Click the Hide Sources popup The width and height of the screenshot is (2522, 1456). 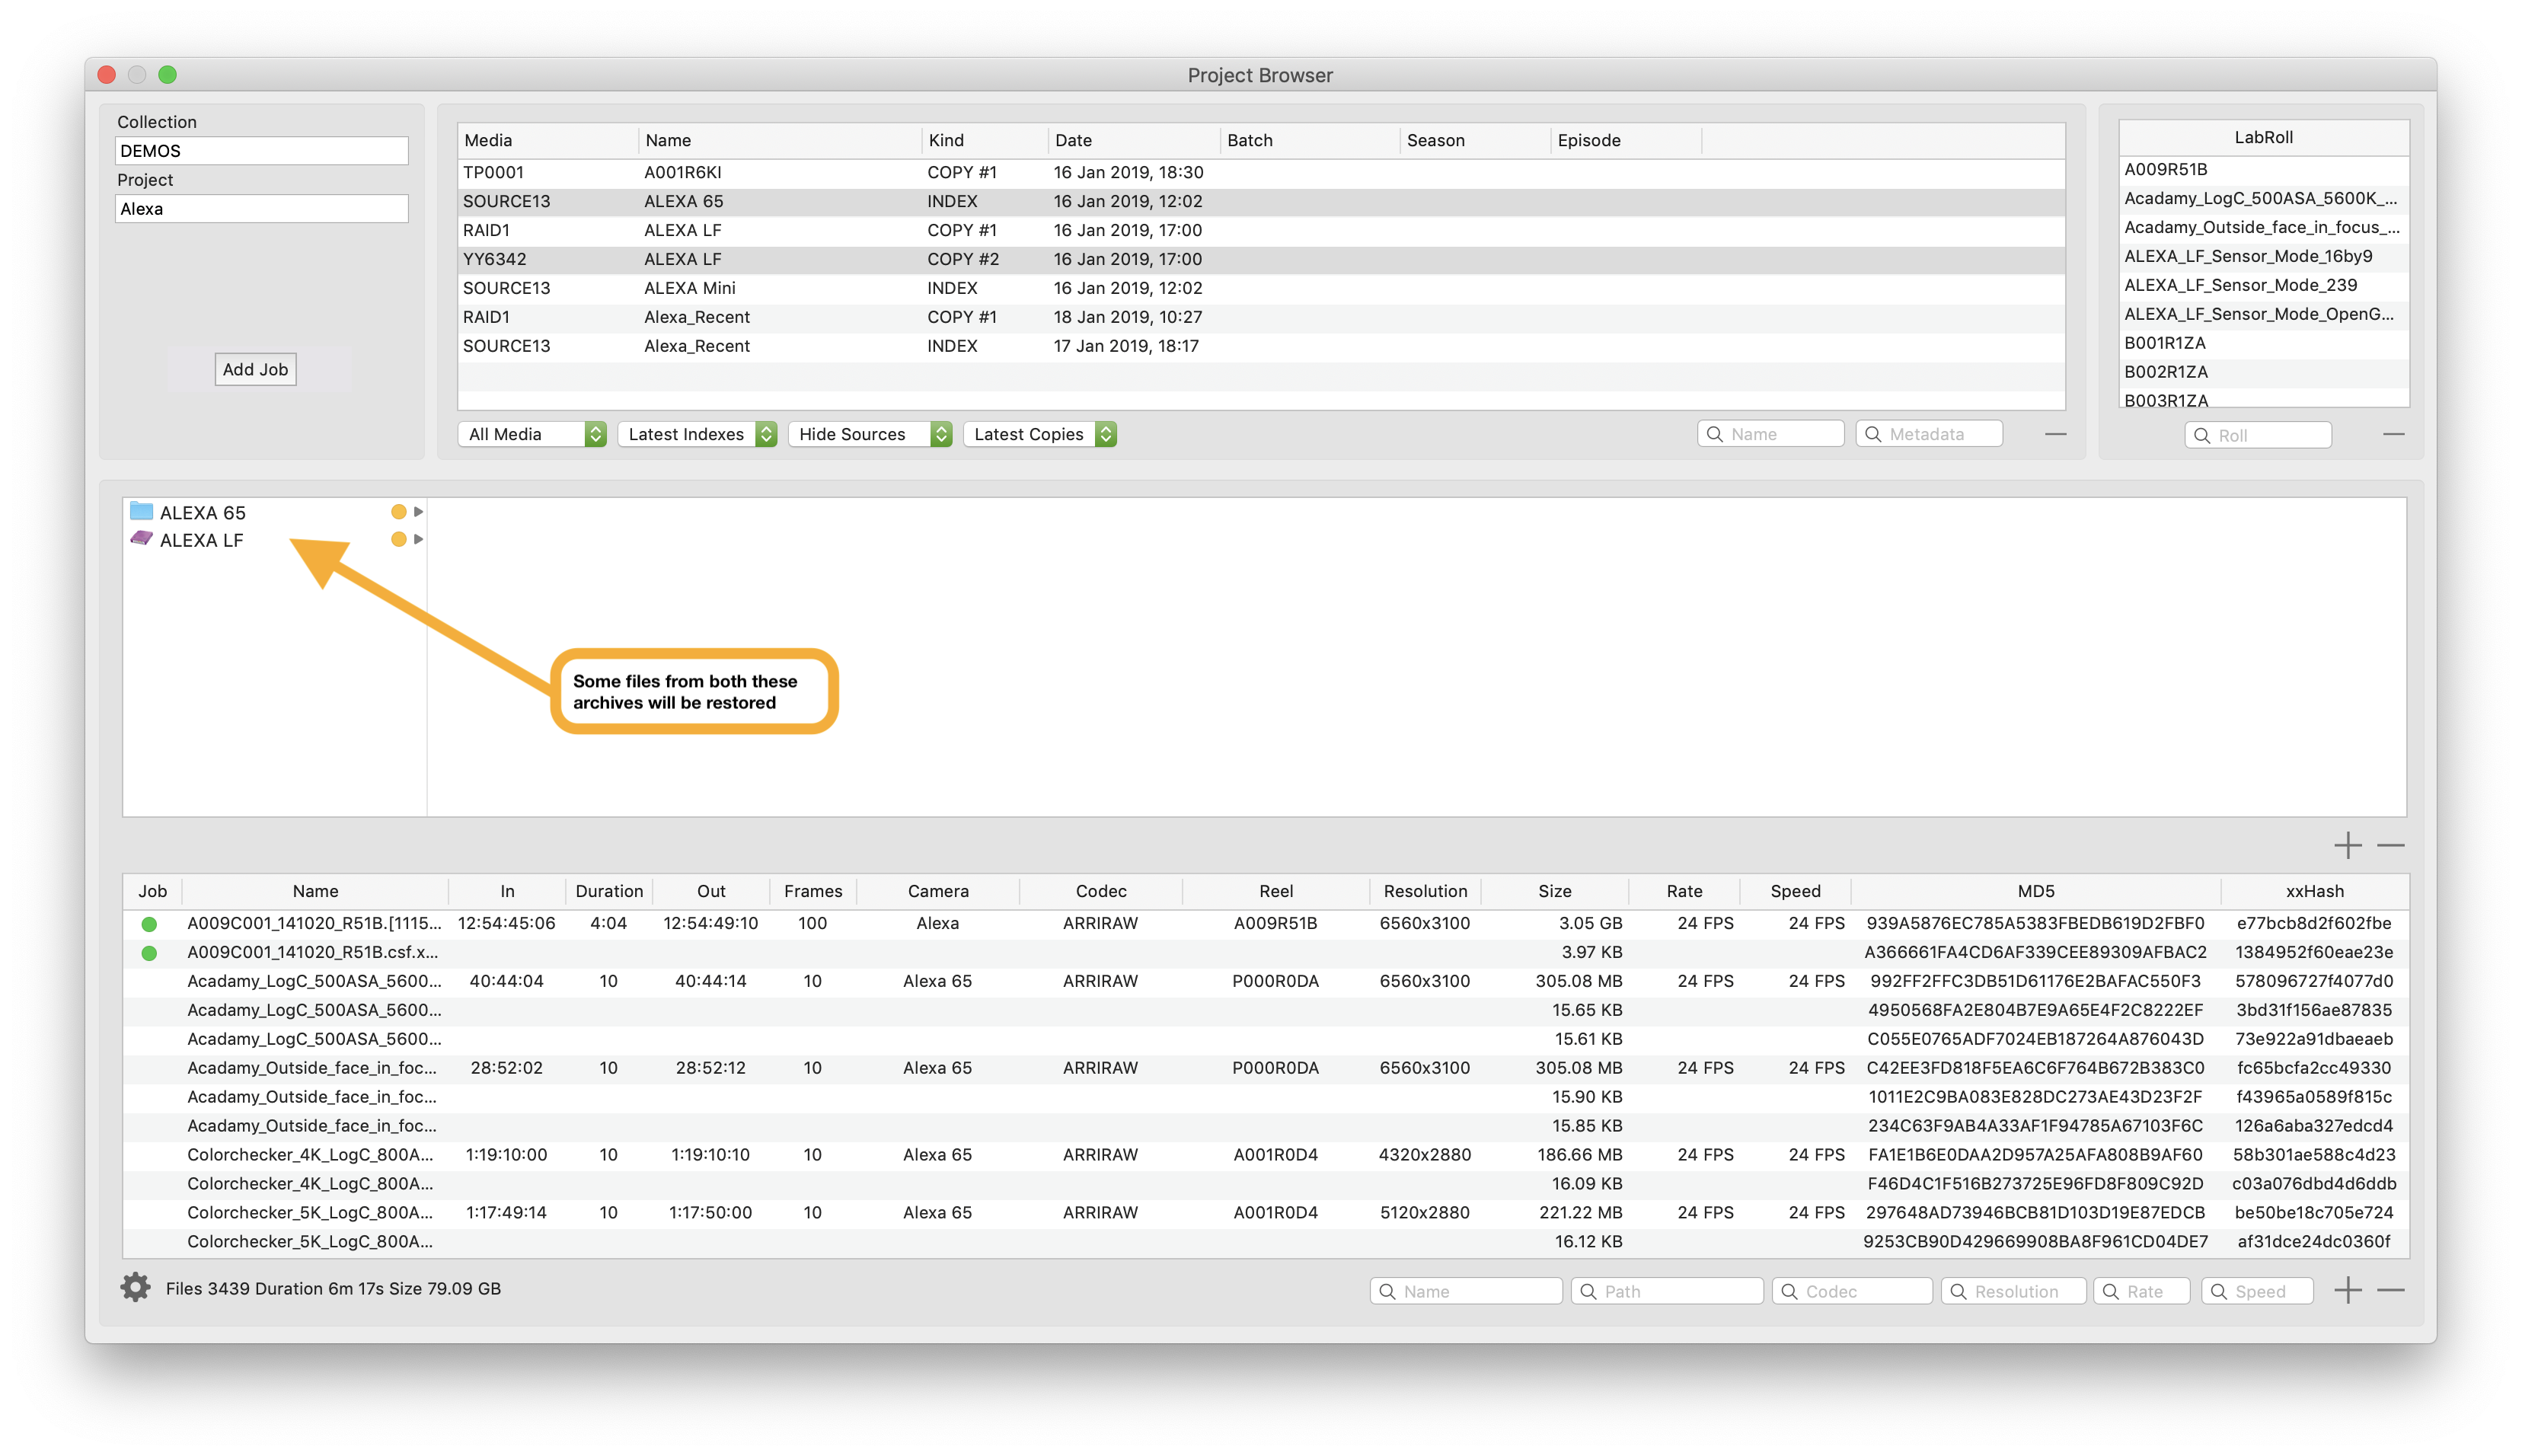(x=869, y=434)
